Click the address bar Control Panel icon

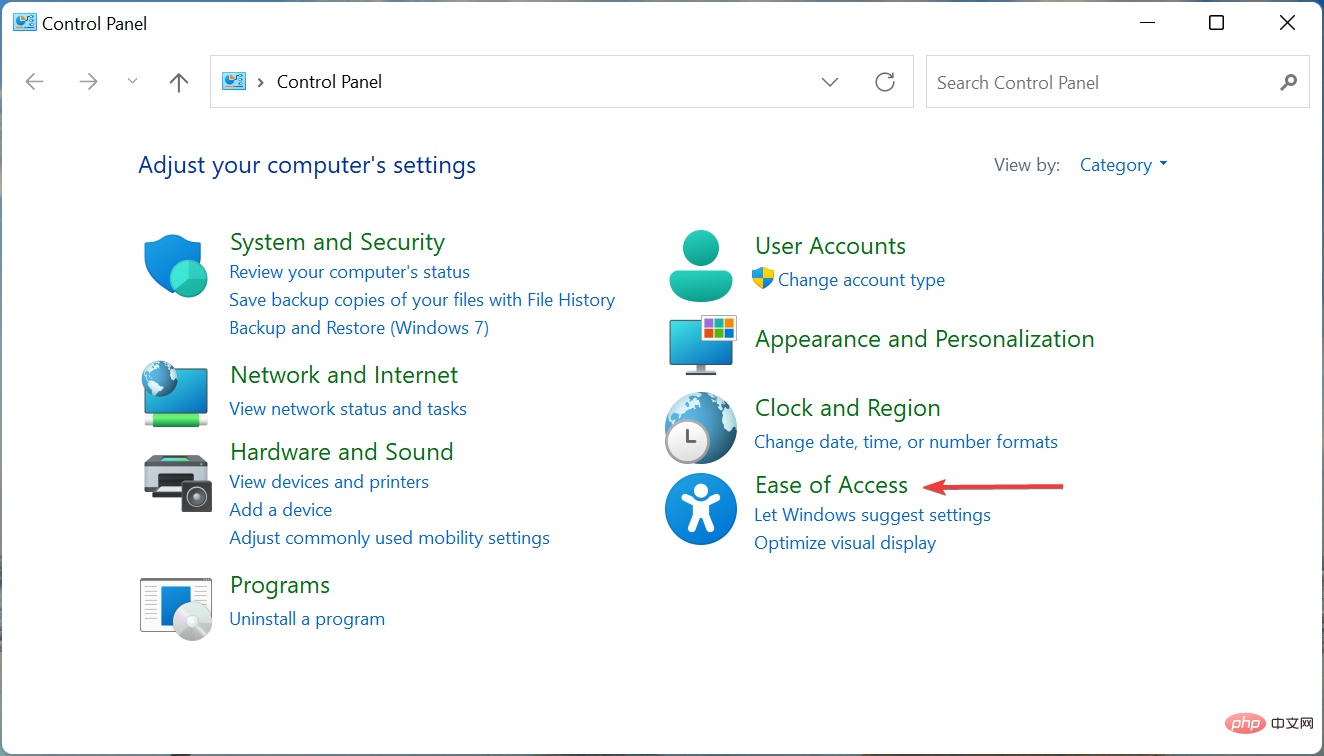point(234,81)
